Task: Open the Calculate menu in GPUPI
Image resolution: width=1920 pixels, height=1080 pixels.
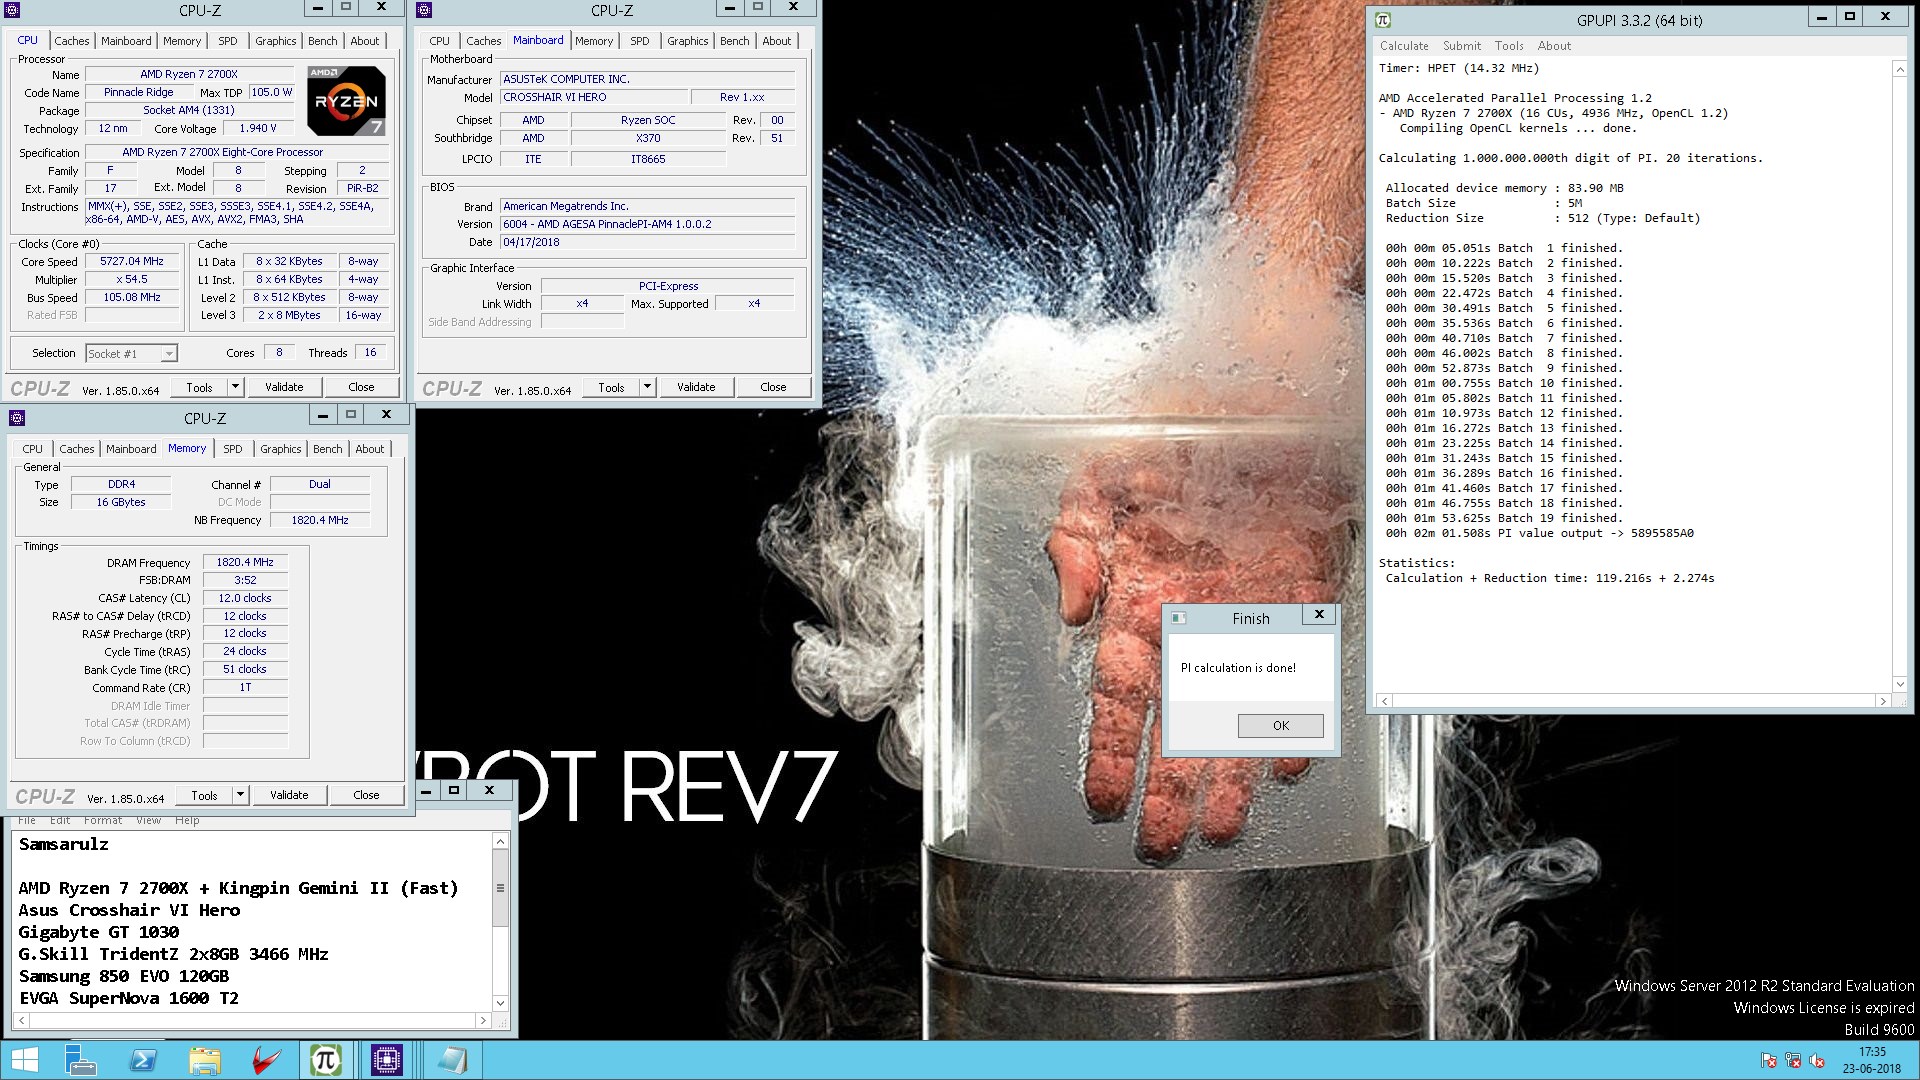Action: pos(1404,46)
